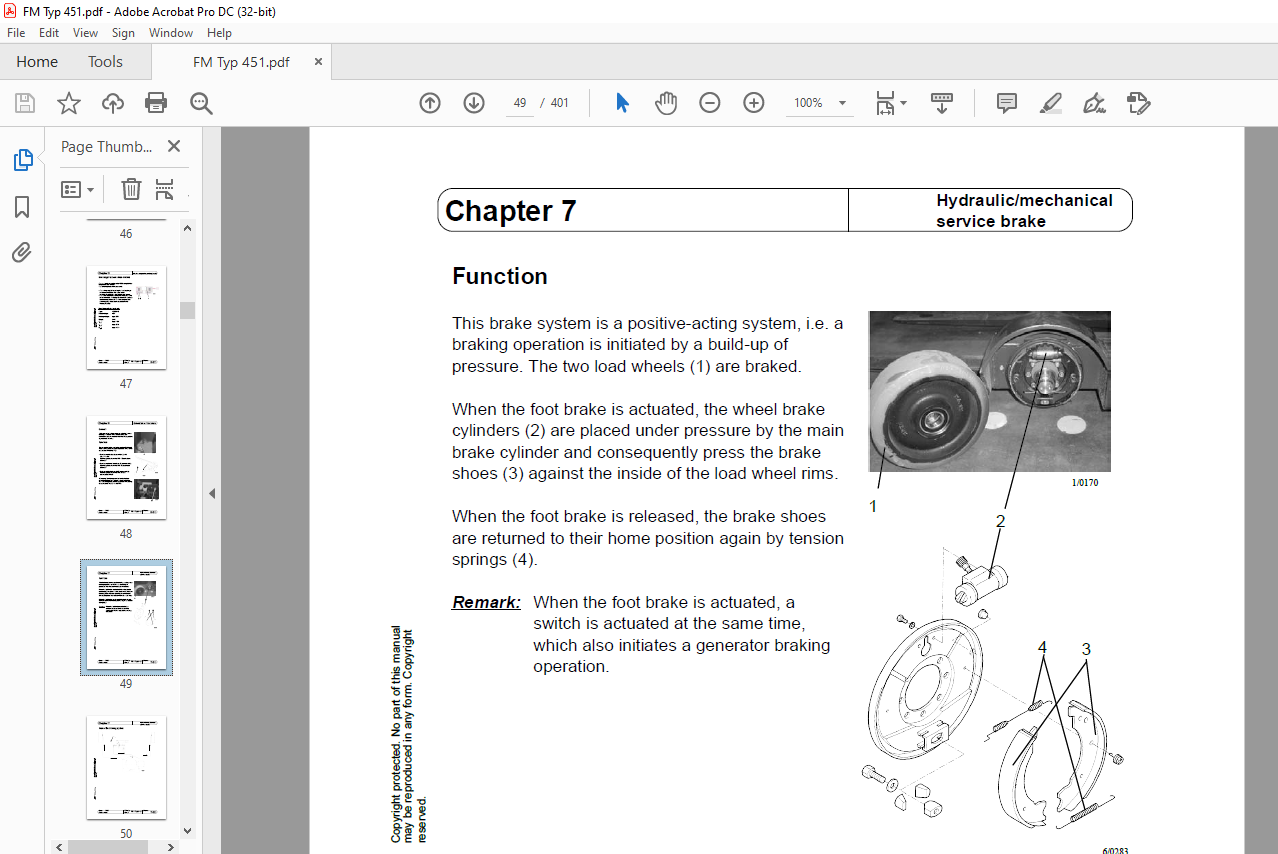Delete selected page trash icon
1278x854 pixels.
point(131,189)
